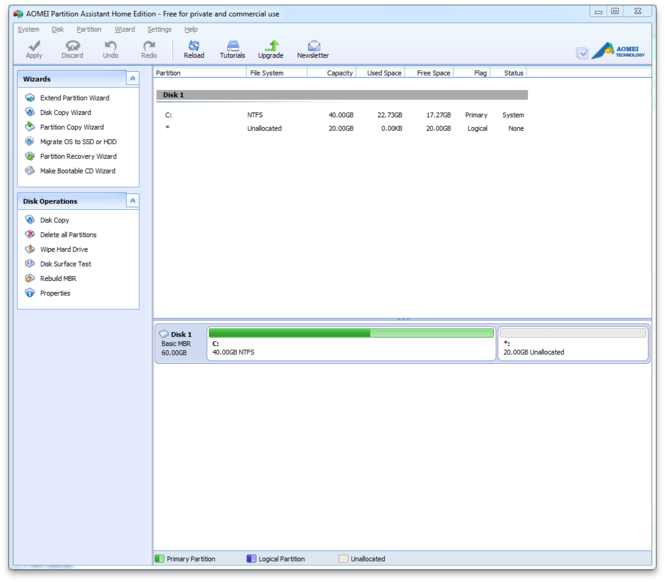Click the Disk 1 Basic MBR 60.00GB label
Image resolution: width=665 pixels, height=582 pixels.
[181, 343]
